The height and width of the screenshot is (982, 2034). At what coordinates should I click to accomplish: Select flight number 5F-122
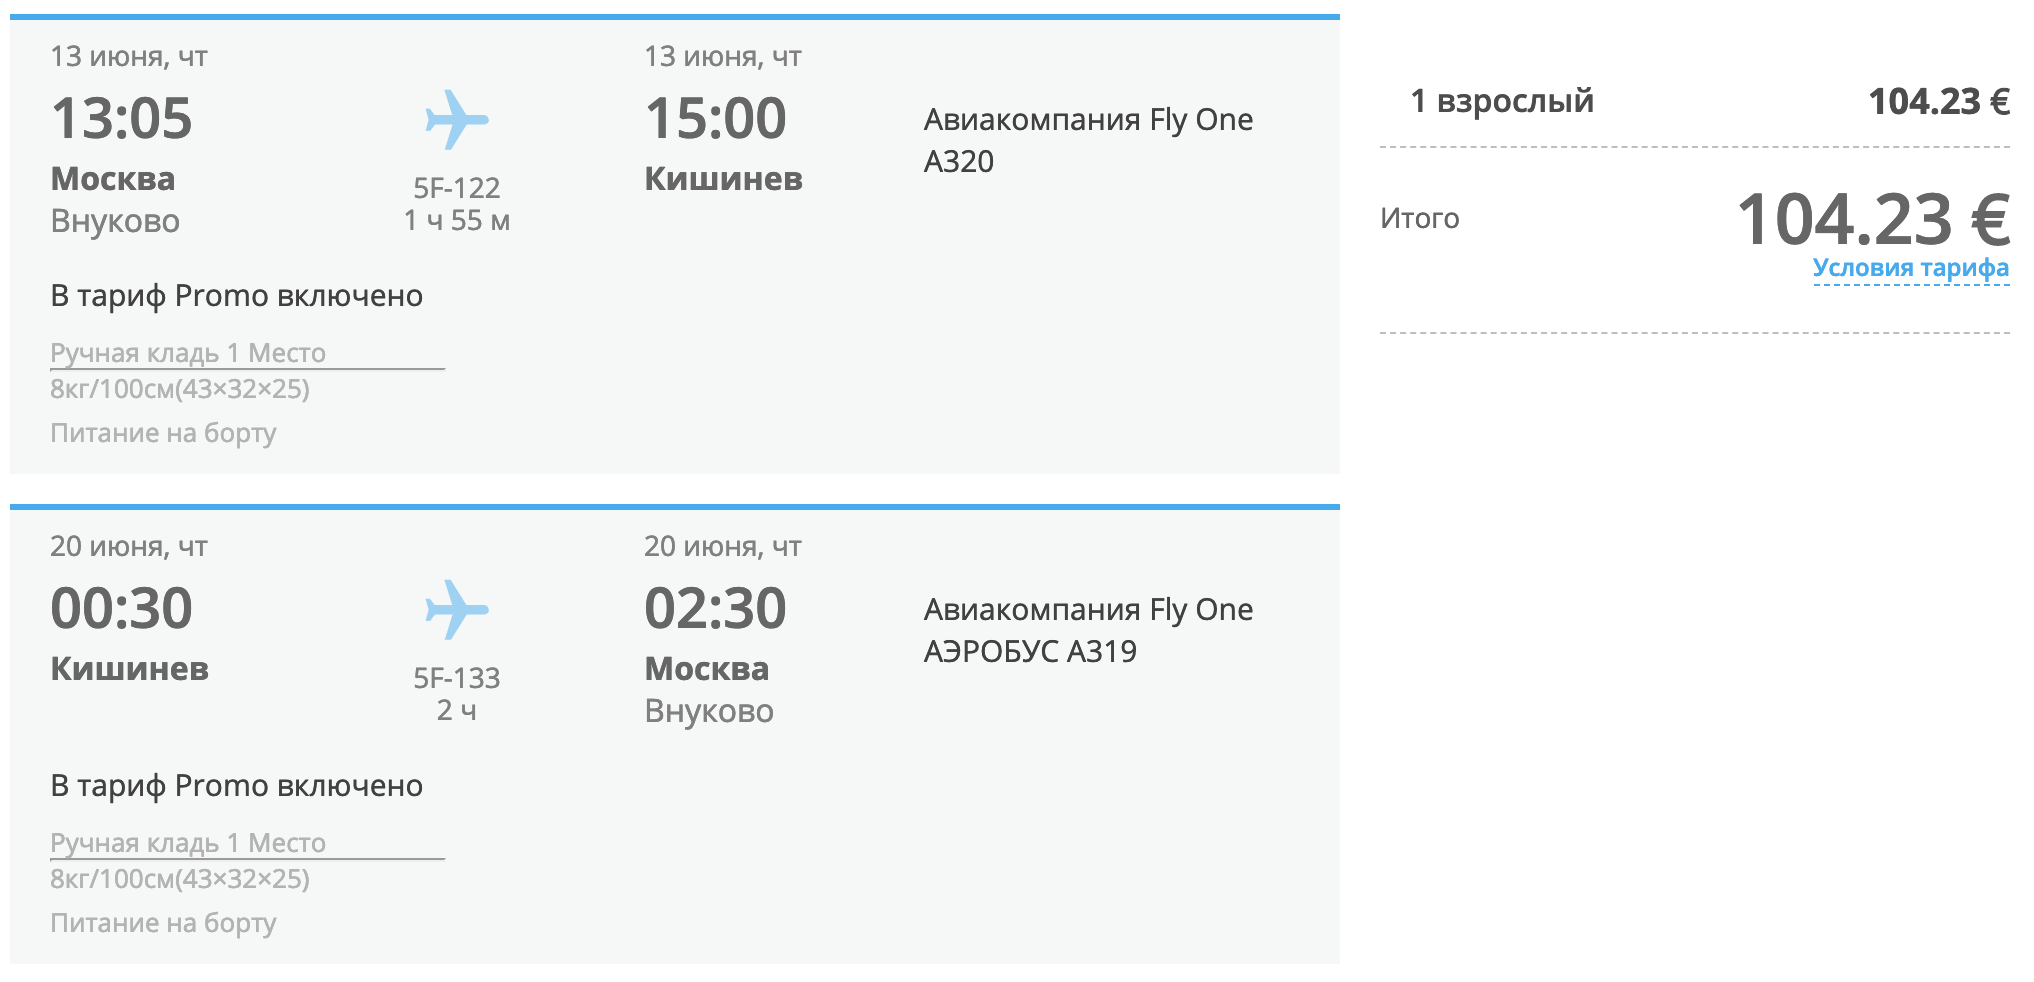click(x=457, y=188)
